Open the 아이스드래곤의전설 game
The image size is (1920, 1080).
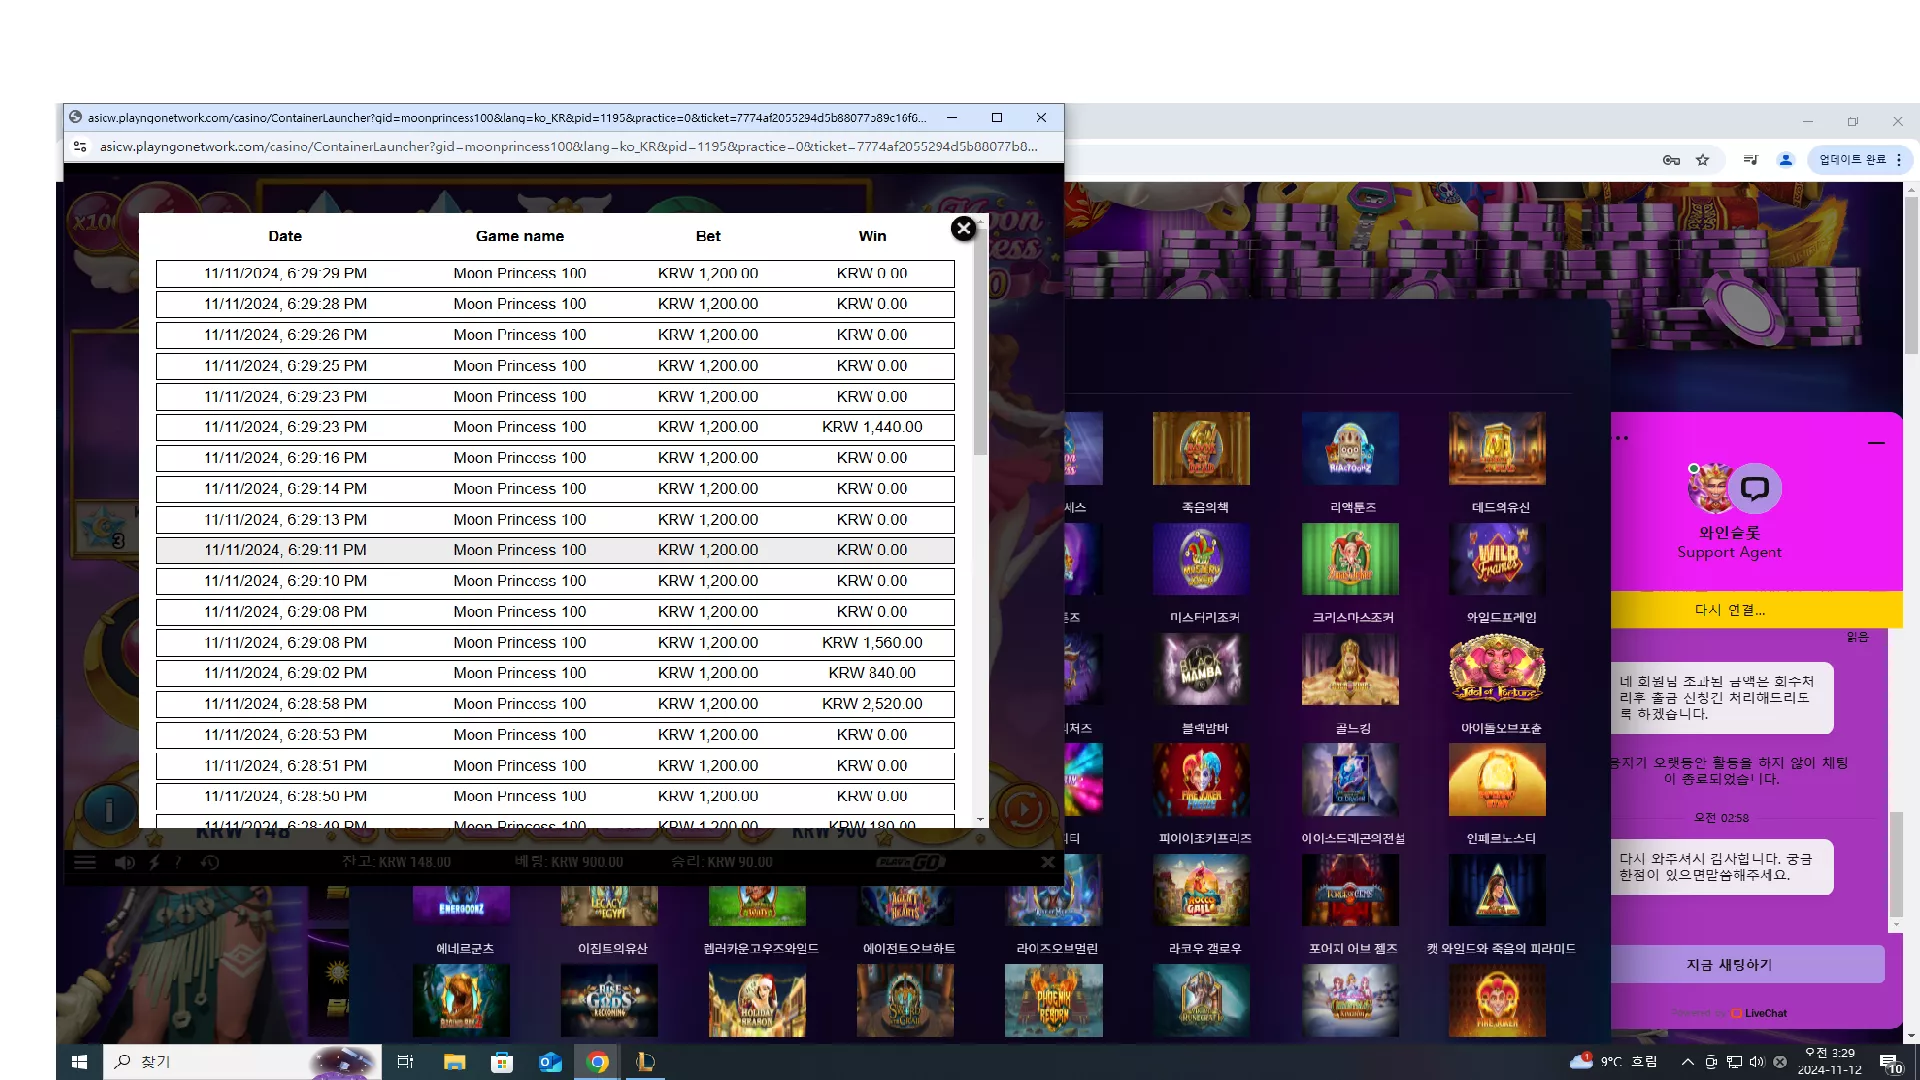coord(1350,779)
